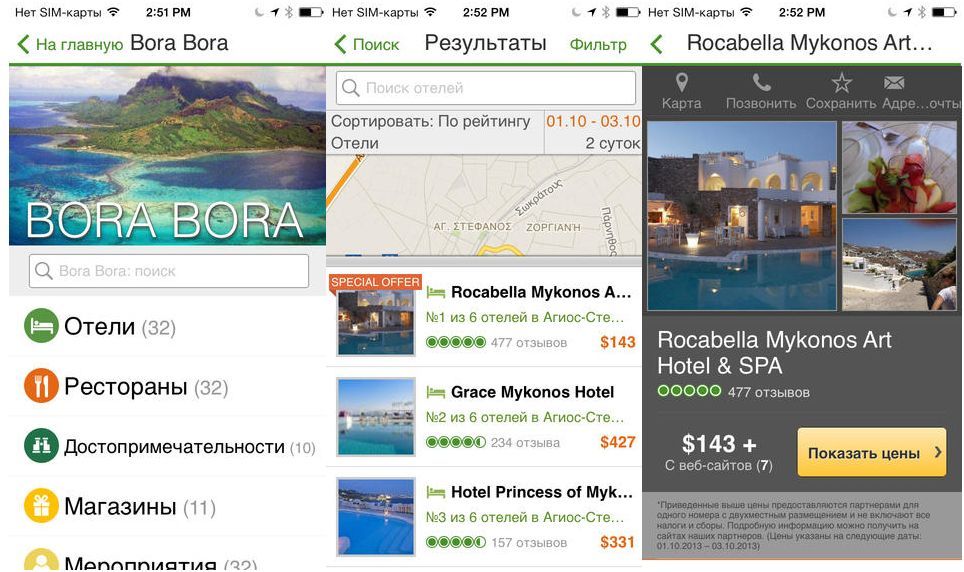Focus the Поиск отелей search field
964x572 pixels.
click(486, 88)
